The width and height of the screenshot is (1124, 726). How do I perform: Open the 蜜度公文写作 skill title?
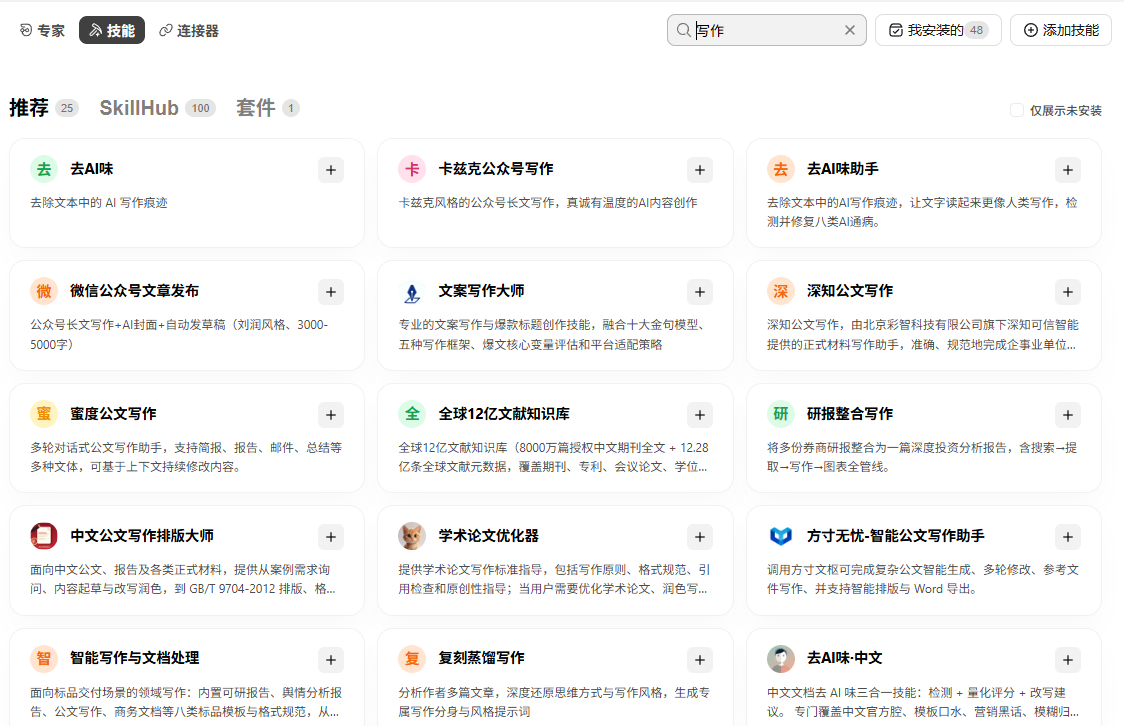click(x=113, y=414)
